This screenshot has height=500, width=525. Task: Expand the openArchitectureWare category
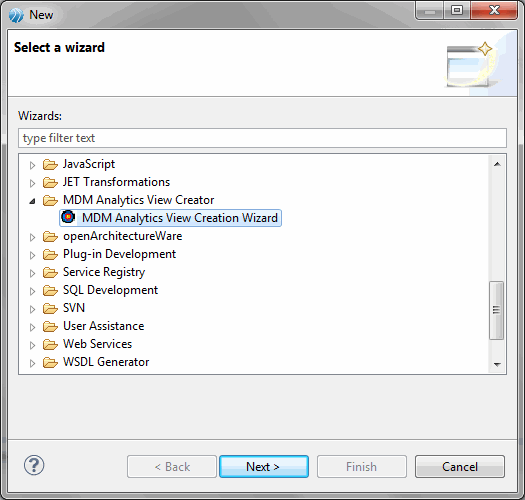tap(32, 237)
